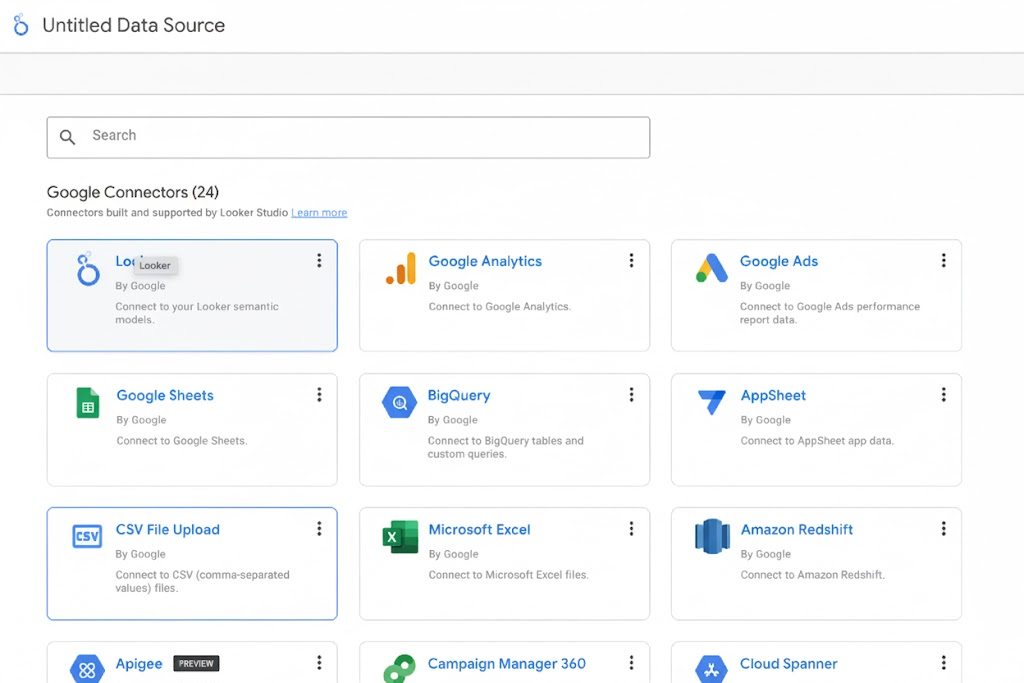1024x683 pixels.
Task: Click 'By Google' under Amazon Redshift
Action: coord(765,554)
